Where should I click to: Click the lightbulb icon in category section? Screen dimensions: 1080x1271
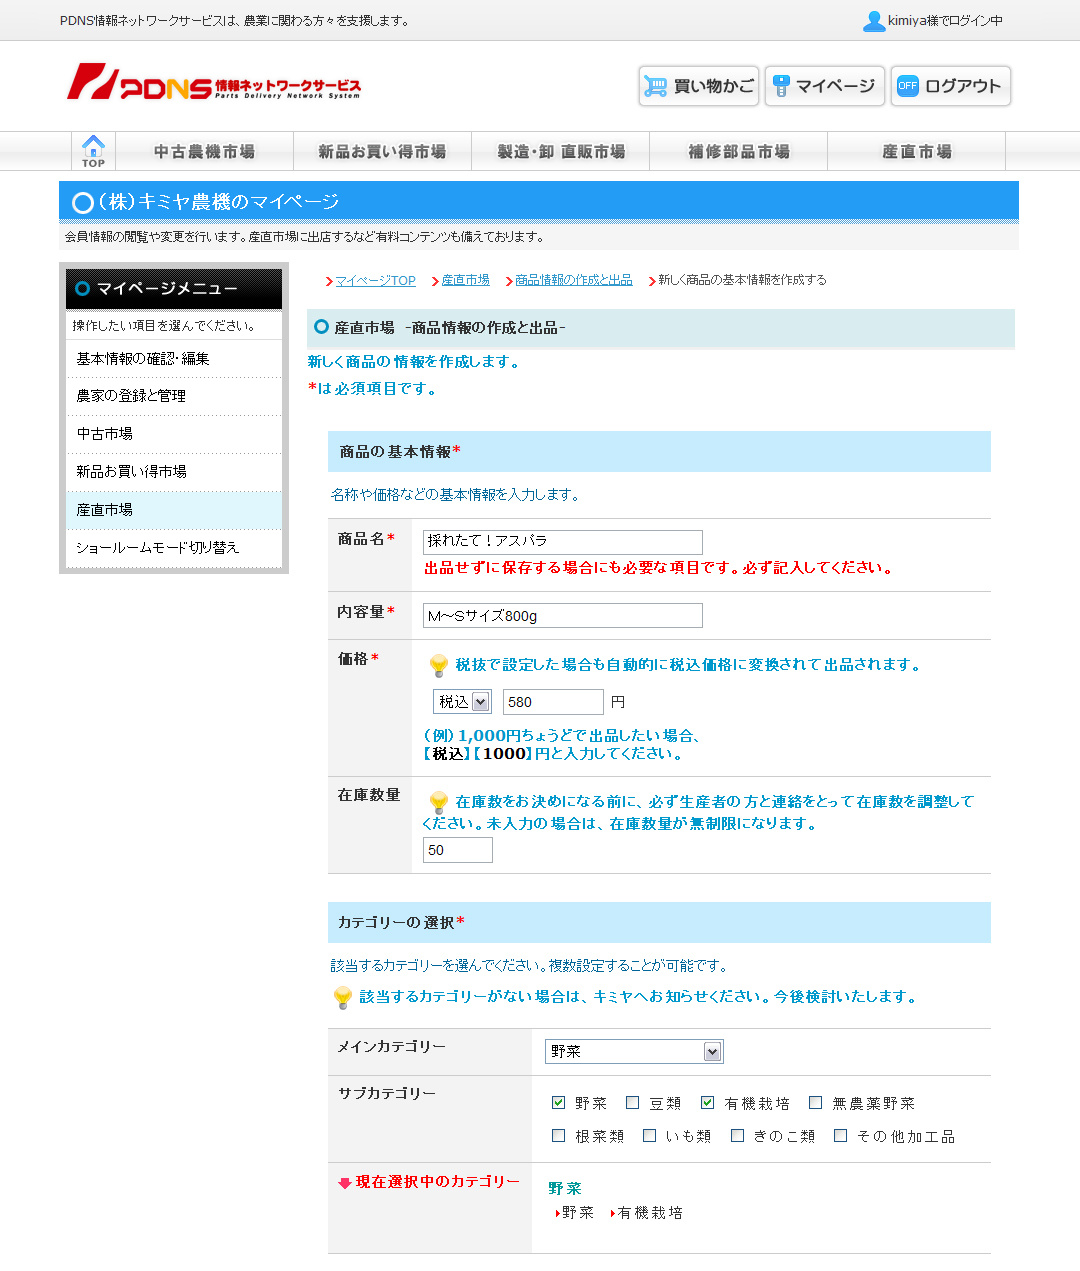click(x=342, y=997)
